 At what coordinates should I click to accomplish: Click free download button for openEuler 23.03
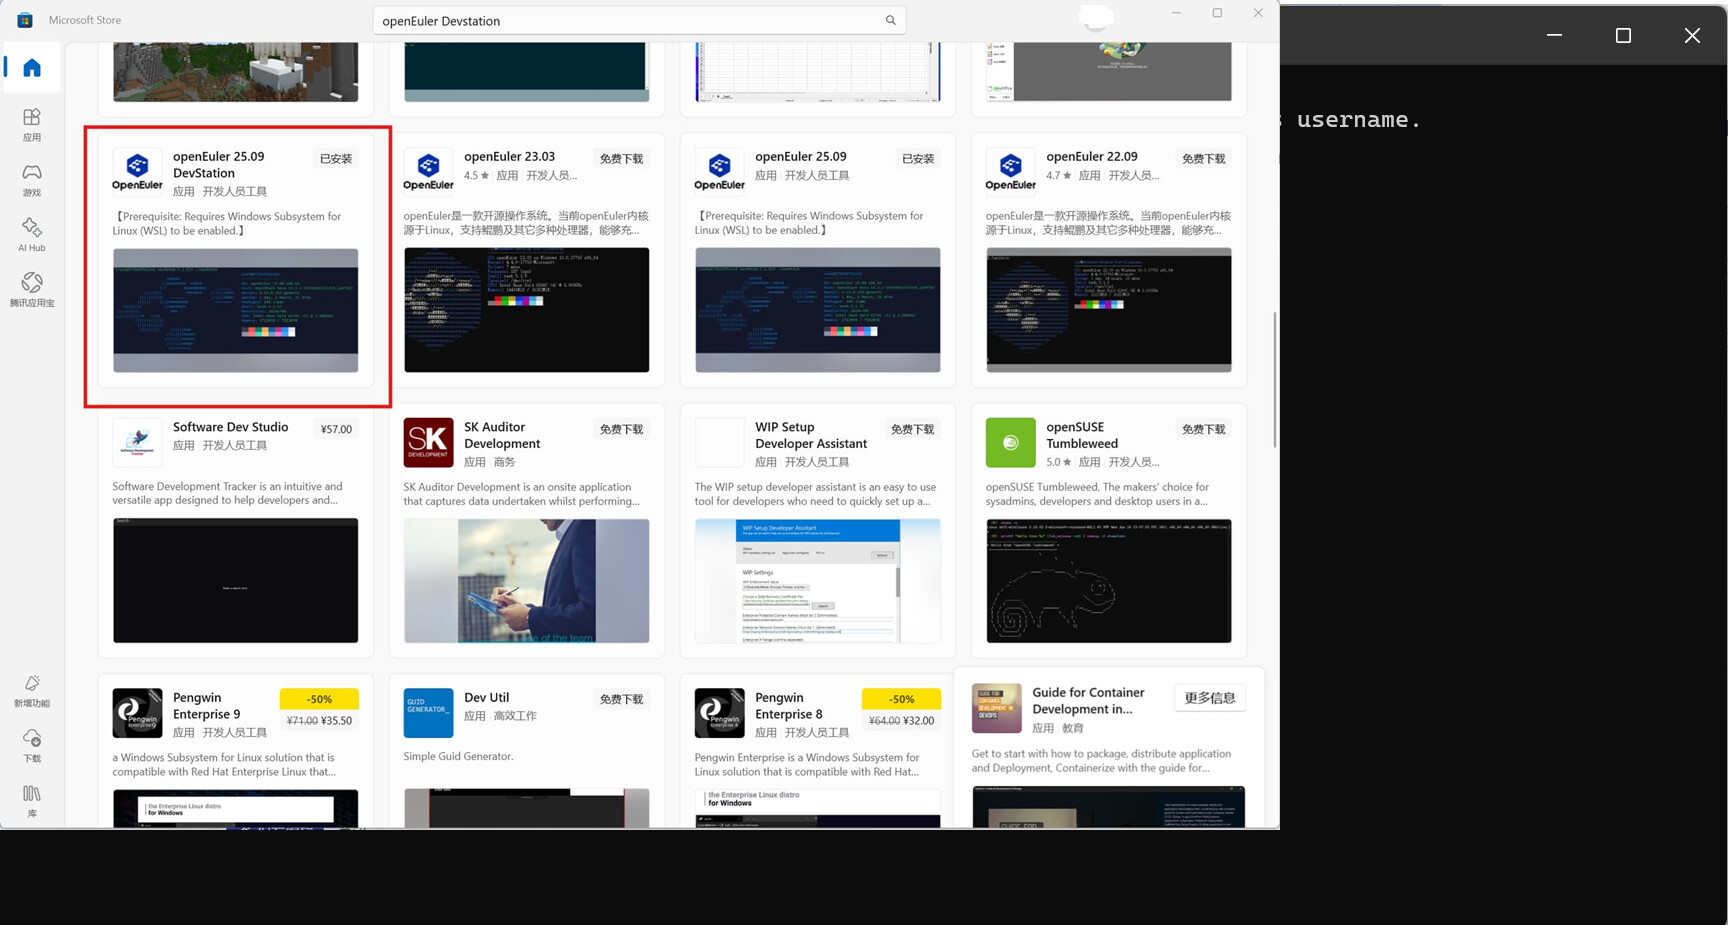tap(621, 159)
